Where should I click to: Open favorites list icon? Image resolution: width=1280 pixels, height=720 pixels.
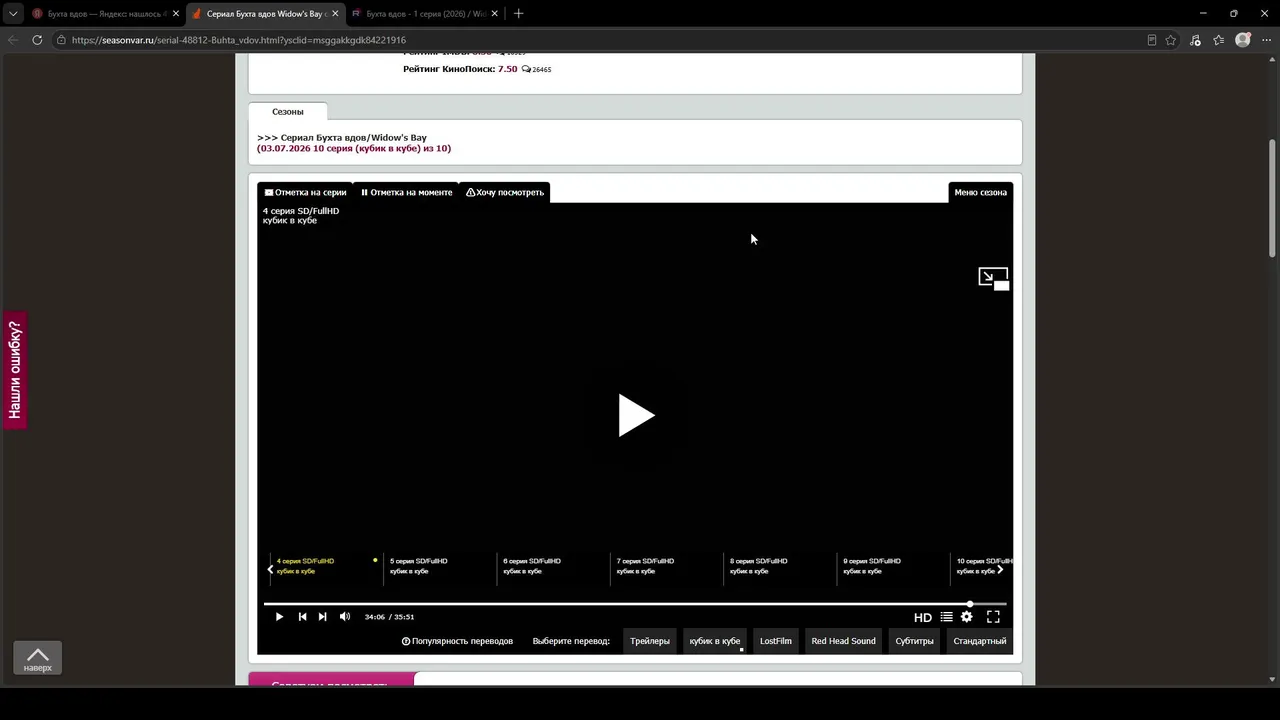pyautogui.click(x=1219, y=40)
